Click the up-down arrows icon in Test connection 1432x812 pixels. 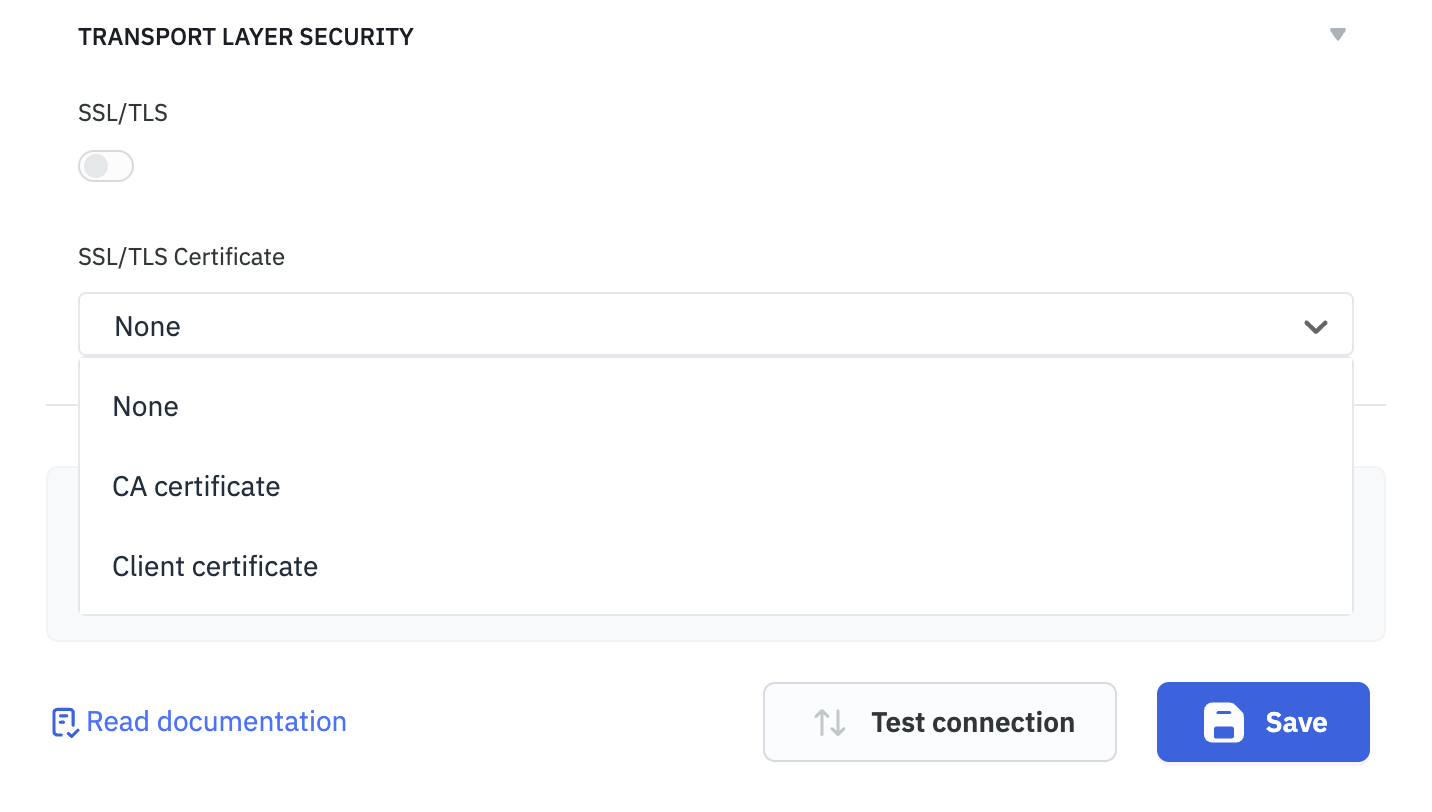[831, 722]
